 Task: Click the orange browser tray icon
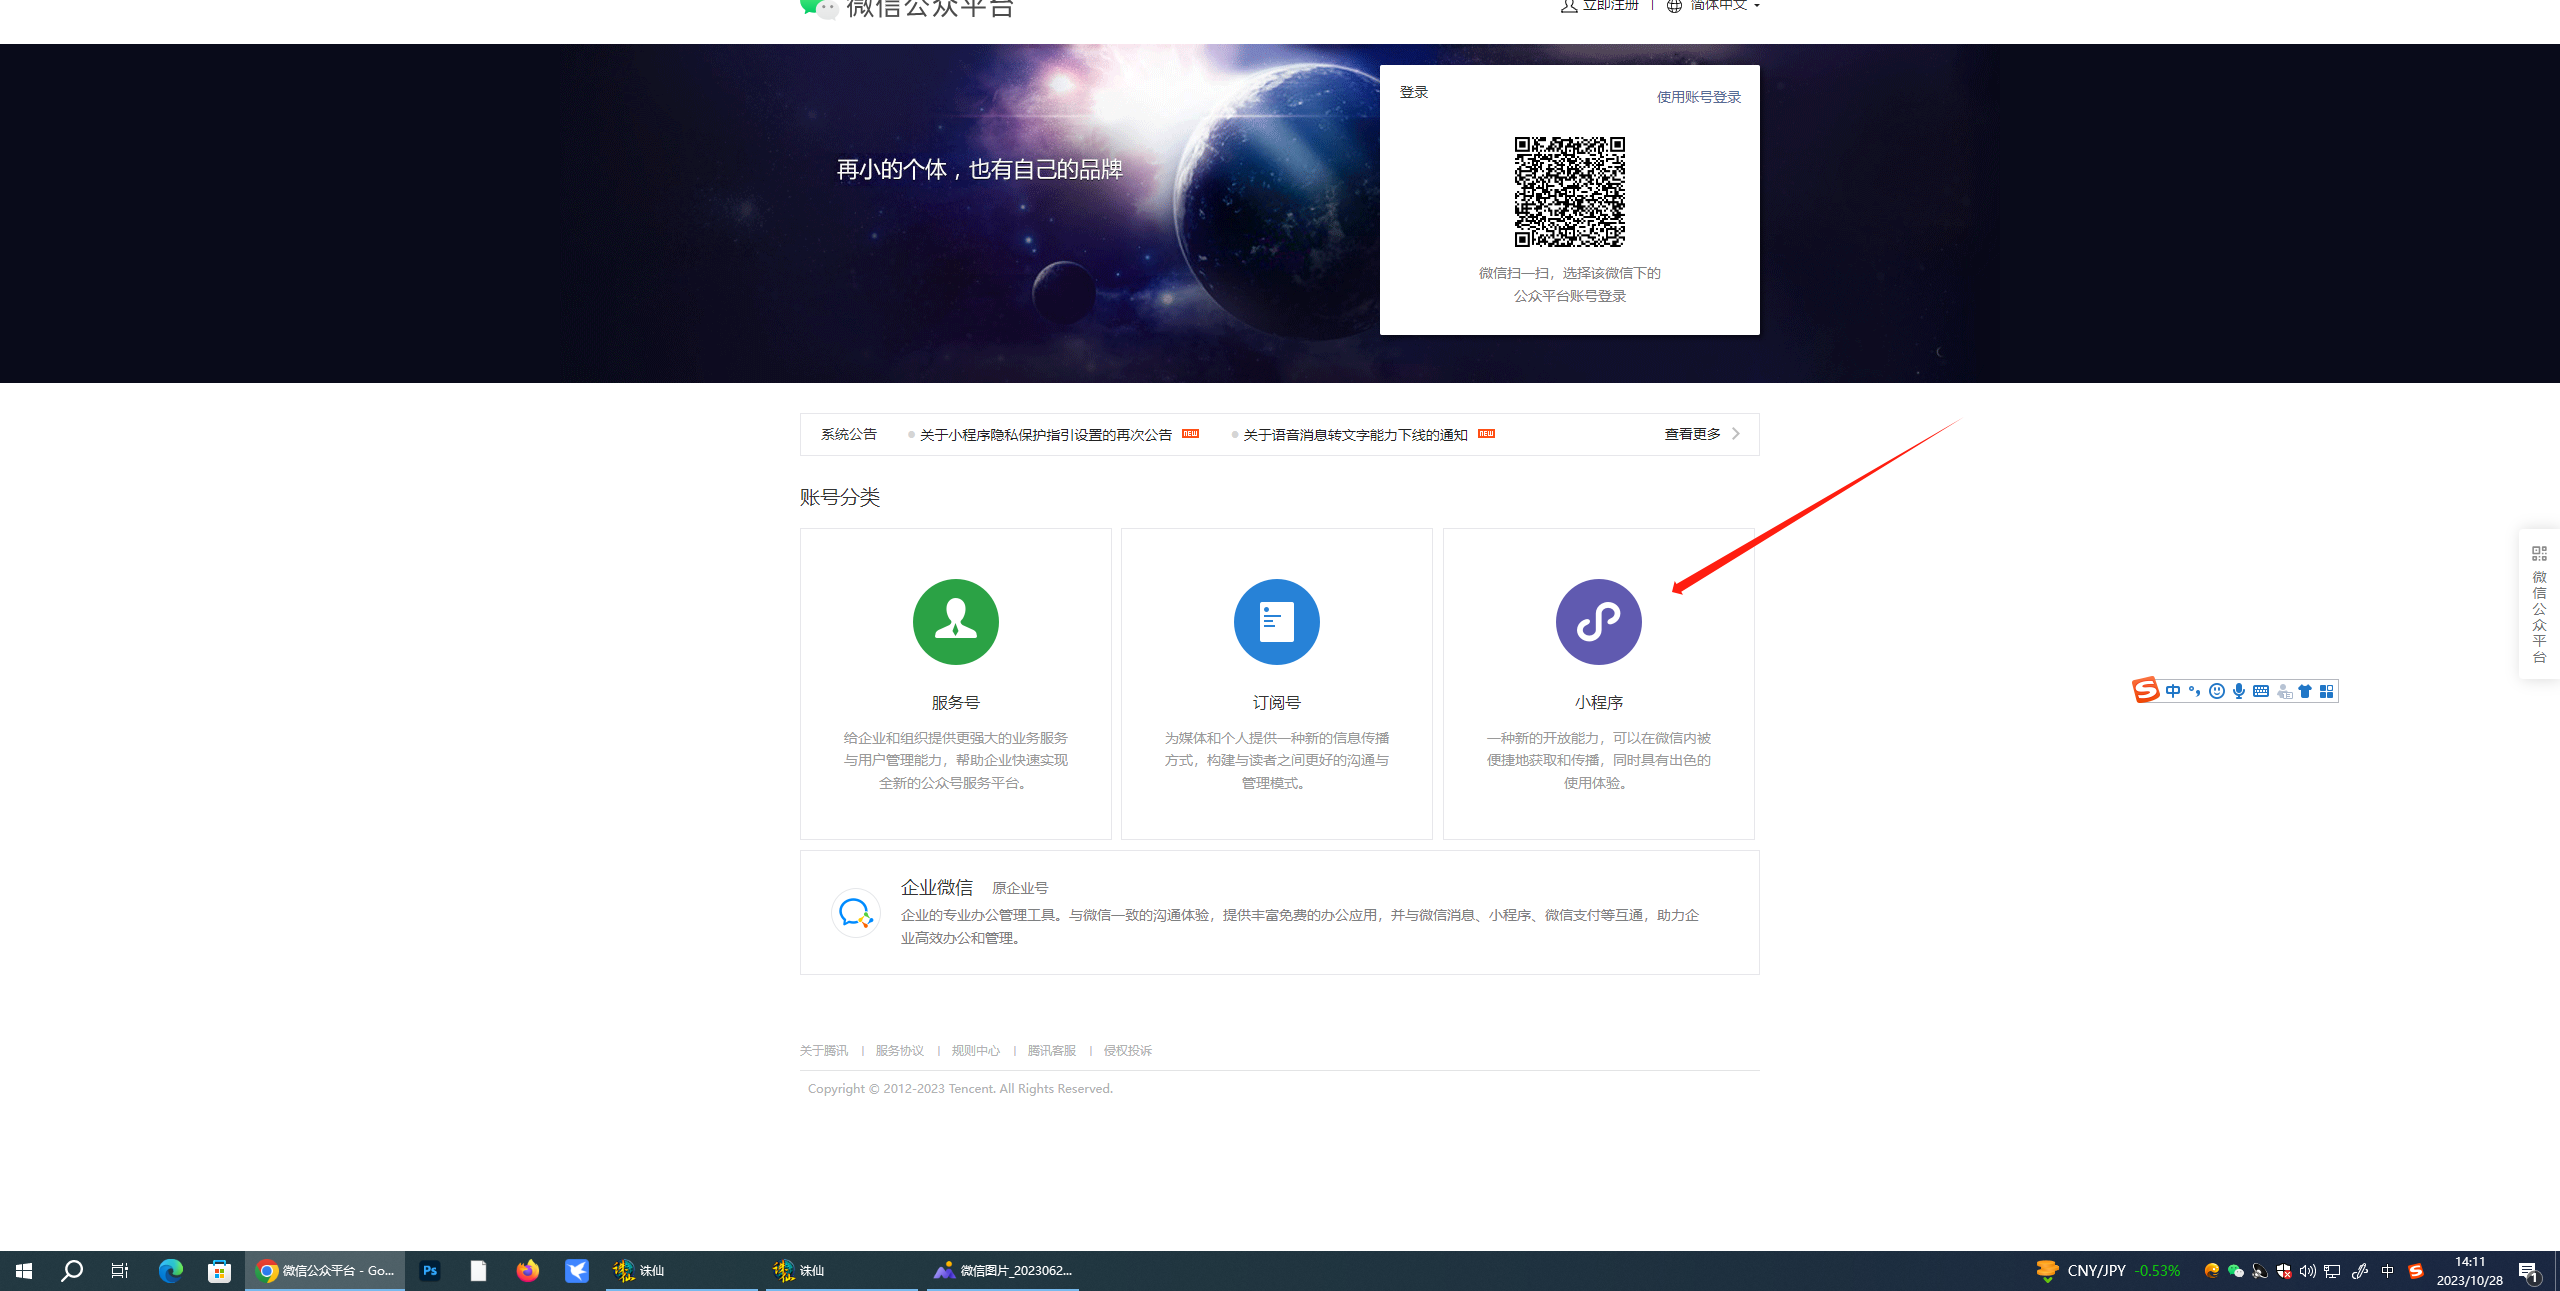(2211, 1270)
